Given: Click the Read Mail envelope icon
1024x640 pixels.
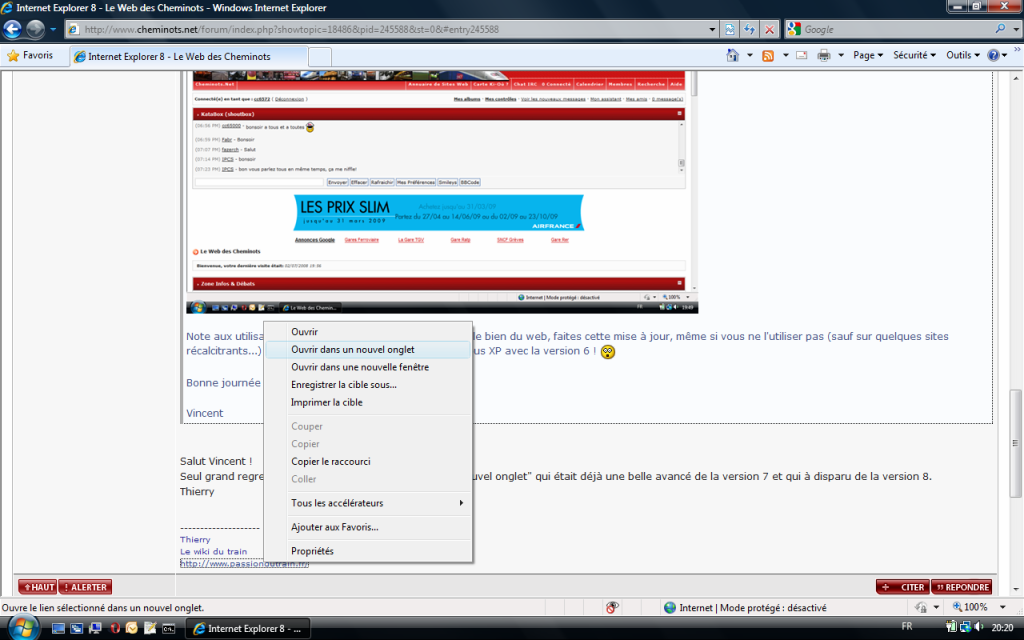Looking at the screenshot, I should pyautogui.click(x=802, y=56).
